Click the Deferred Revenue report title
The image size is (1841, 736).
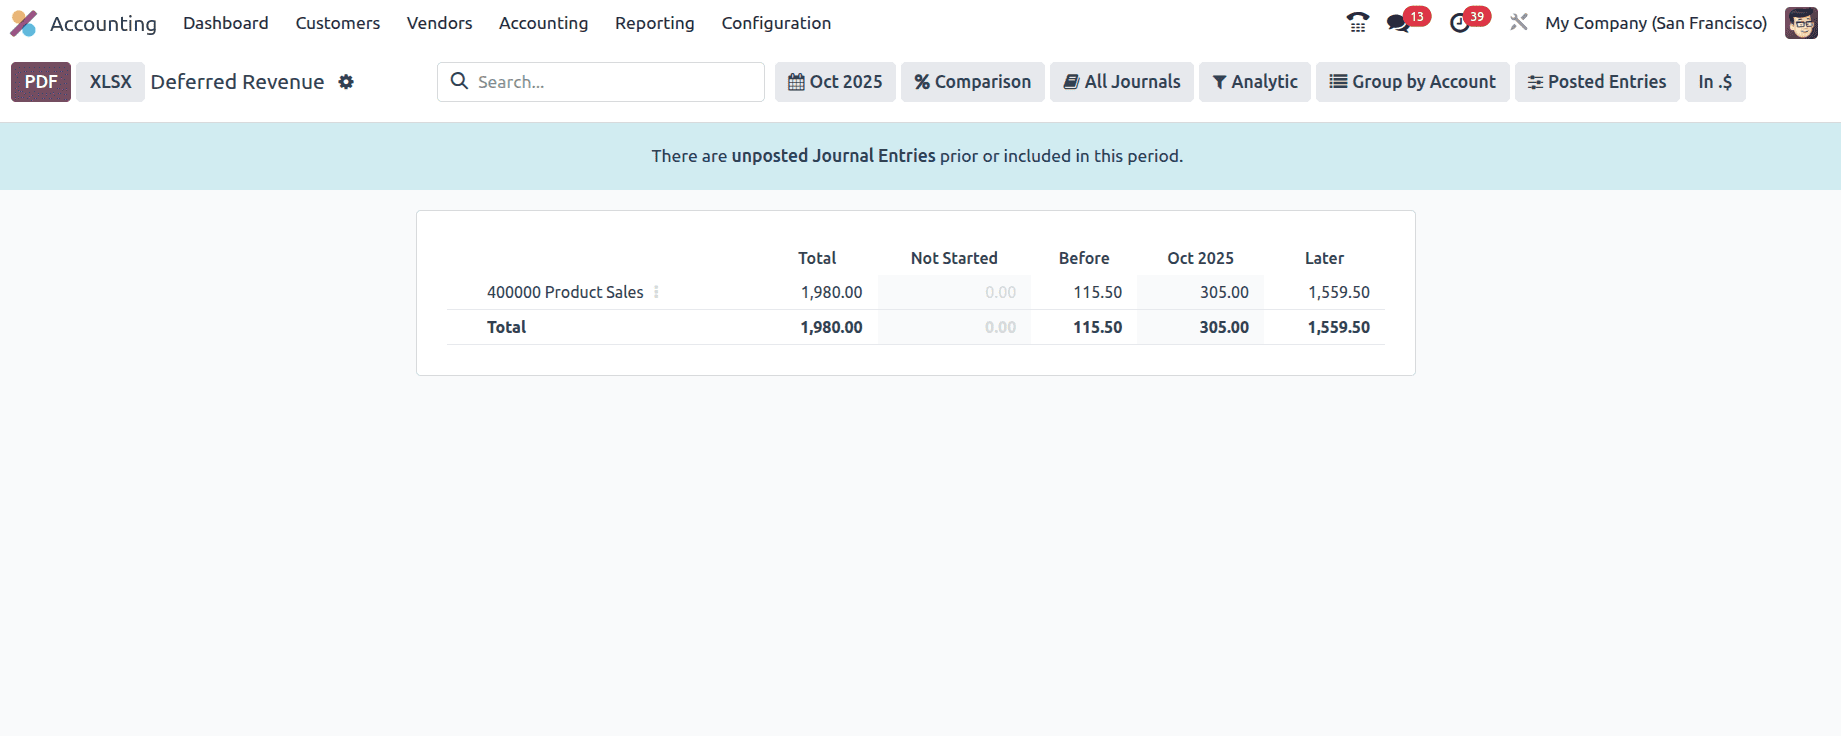237,82
